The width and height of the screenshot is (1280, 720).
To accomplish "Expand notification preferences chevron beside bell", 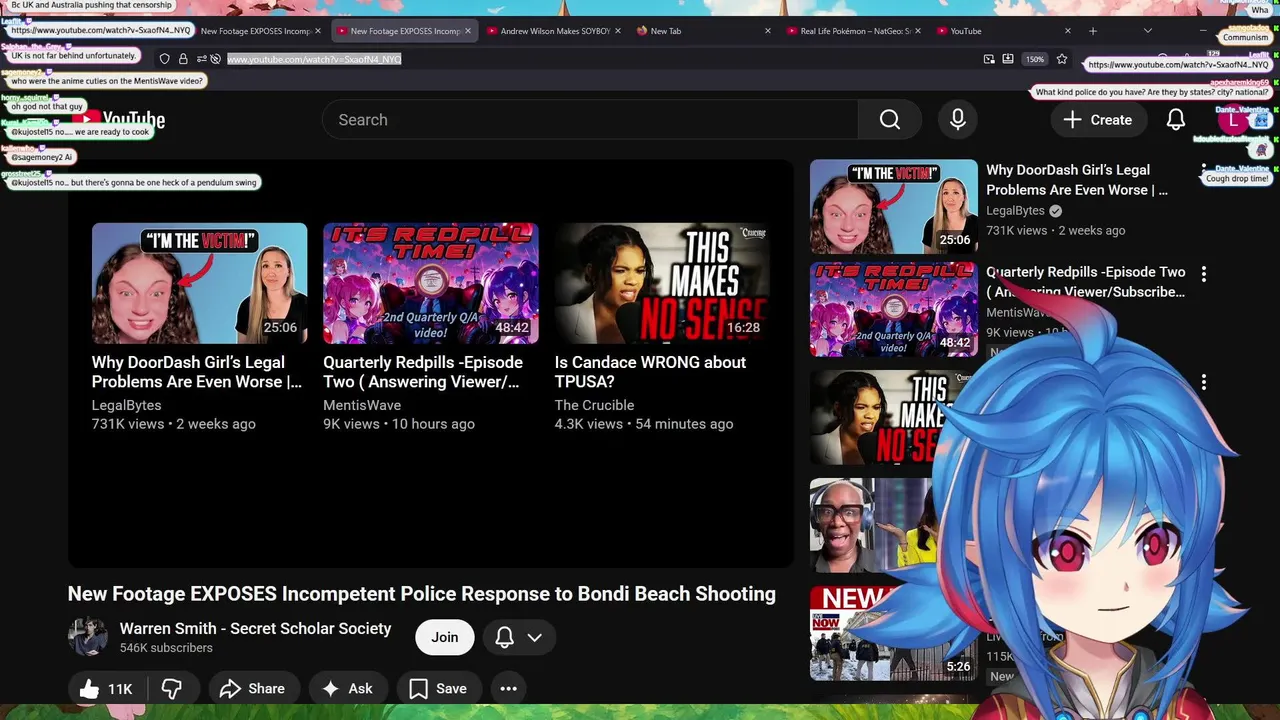I will click(x=535, y=638).
